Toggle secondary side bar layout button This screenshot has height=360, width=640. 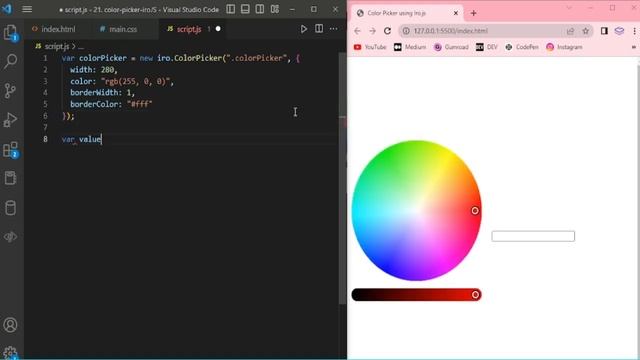260,9
